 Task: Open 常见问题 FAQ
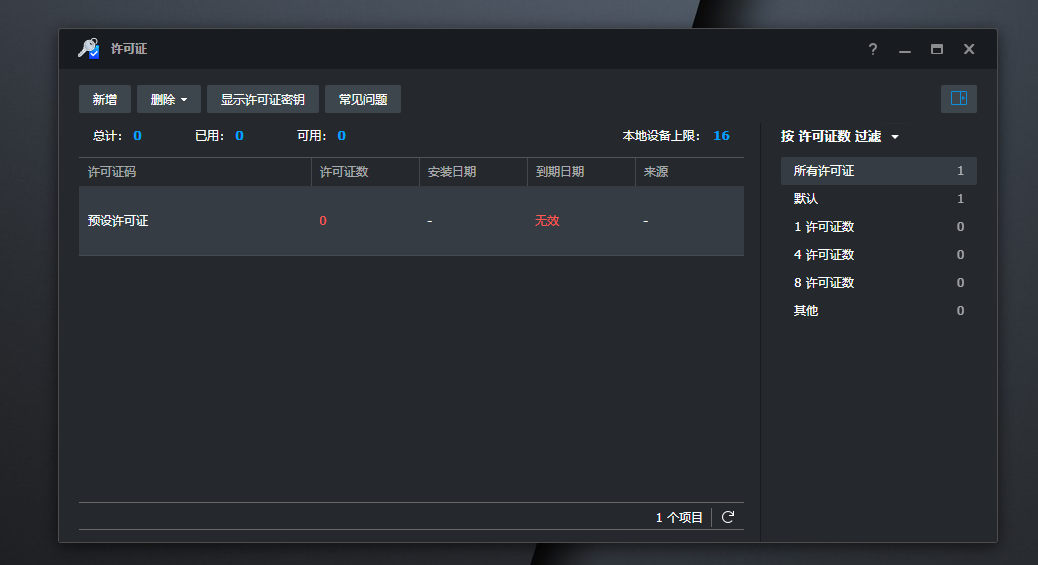[363, 99]
